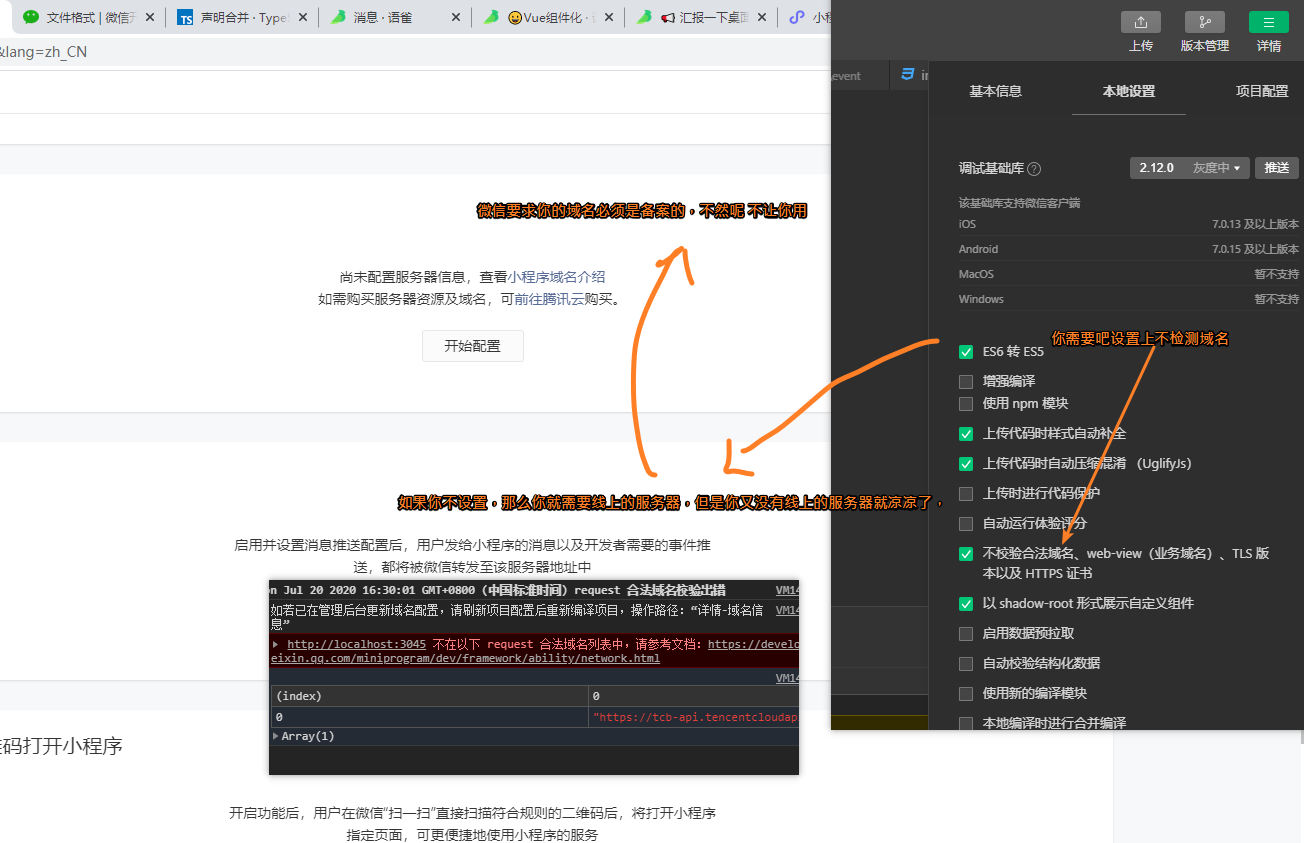
Task: Enable the 增强编译 checkbox
Action: tap(966, 381)
